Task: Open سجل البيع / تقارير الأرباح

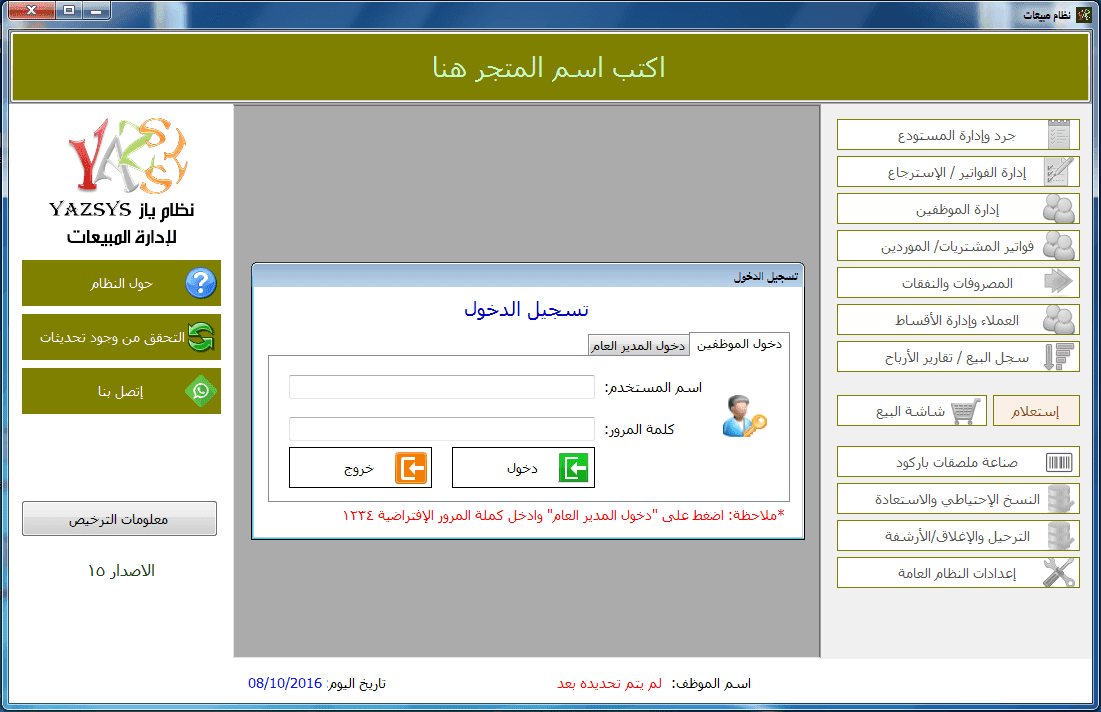Action: (958, 357)
